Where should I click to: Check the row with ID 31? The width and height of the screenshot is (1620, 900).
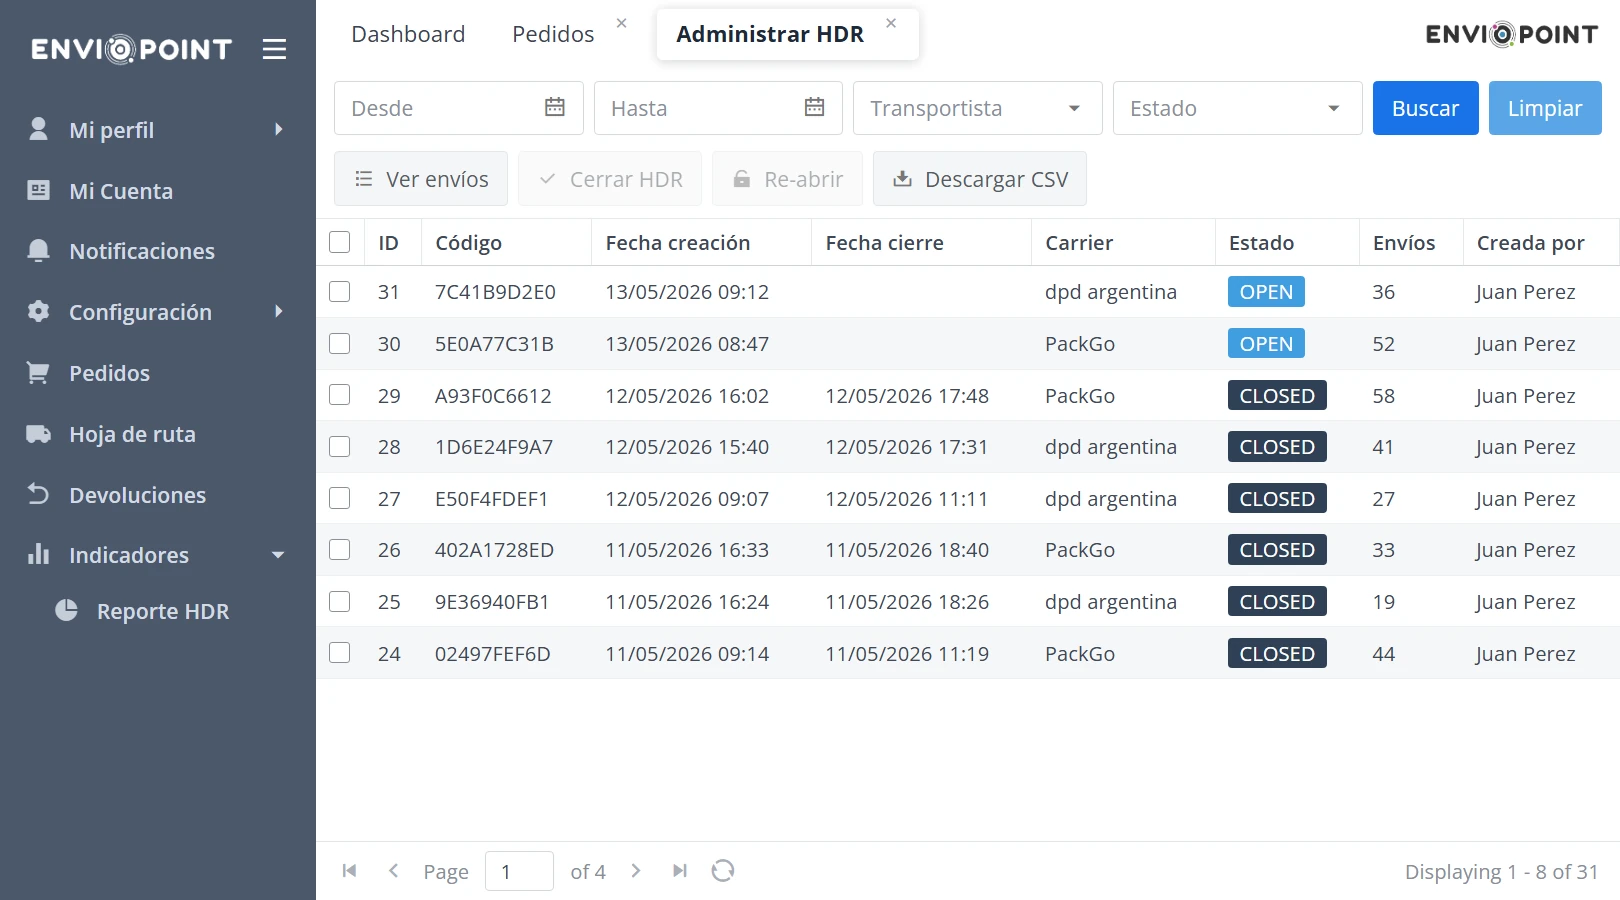[340, 291]
